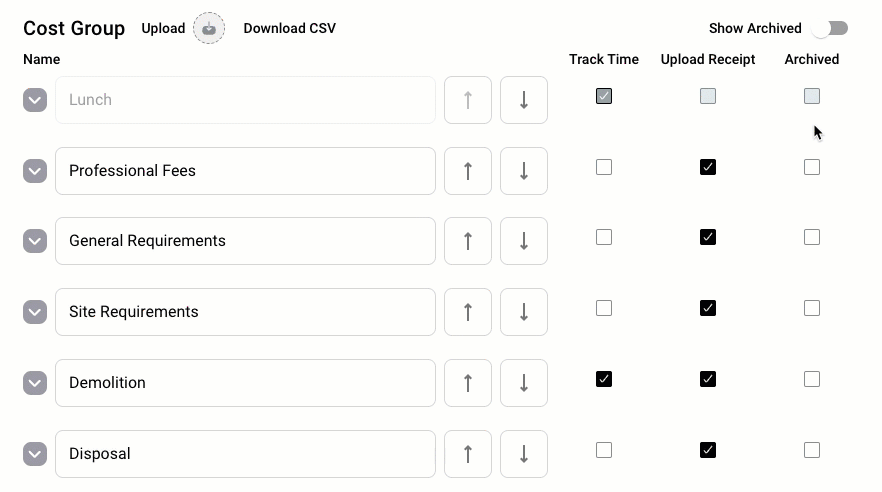Click the Download CSV link
Image resolution: width=882 pixels, height=492 pixels.
click(290, 28)
